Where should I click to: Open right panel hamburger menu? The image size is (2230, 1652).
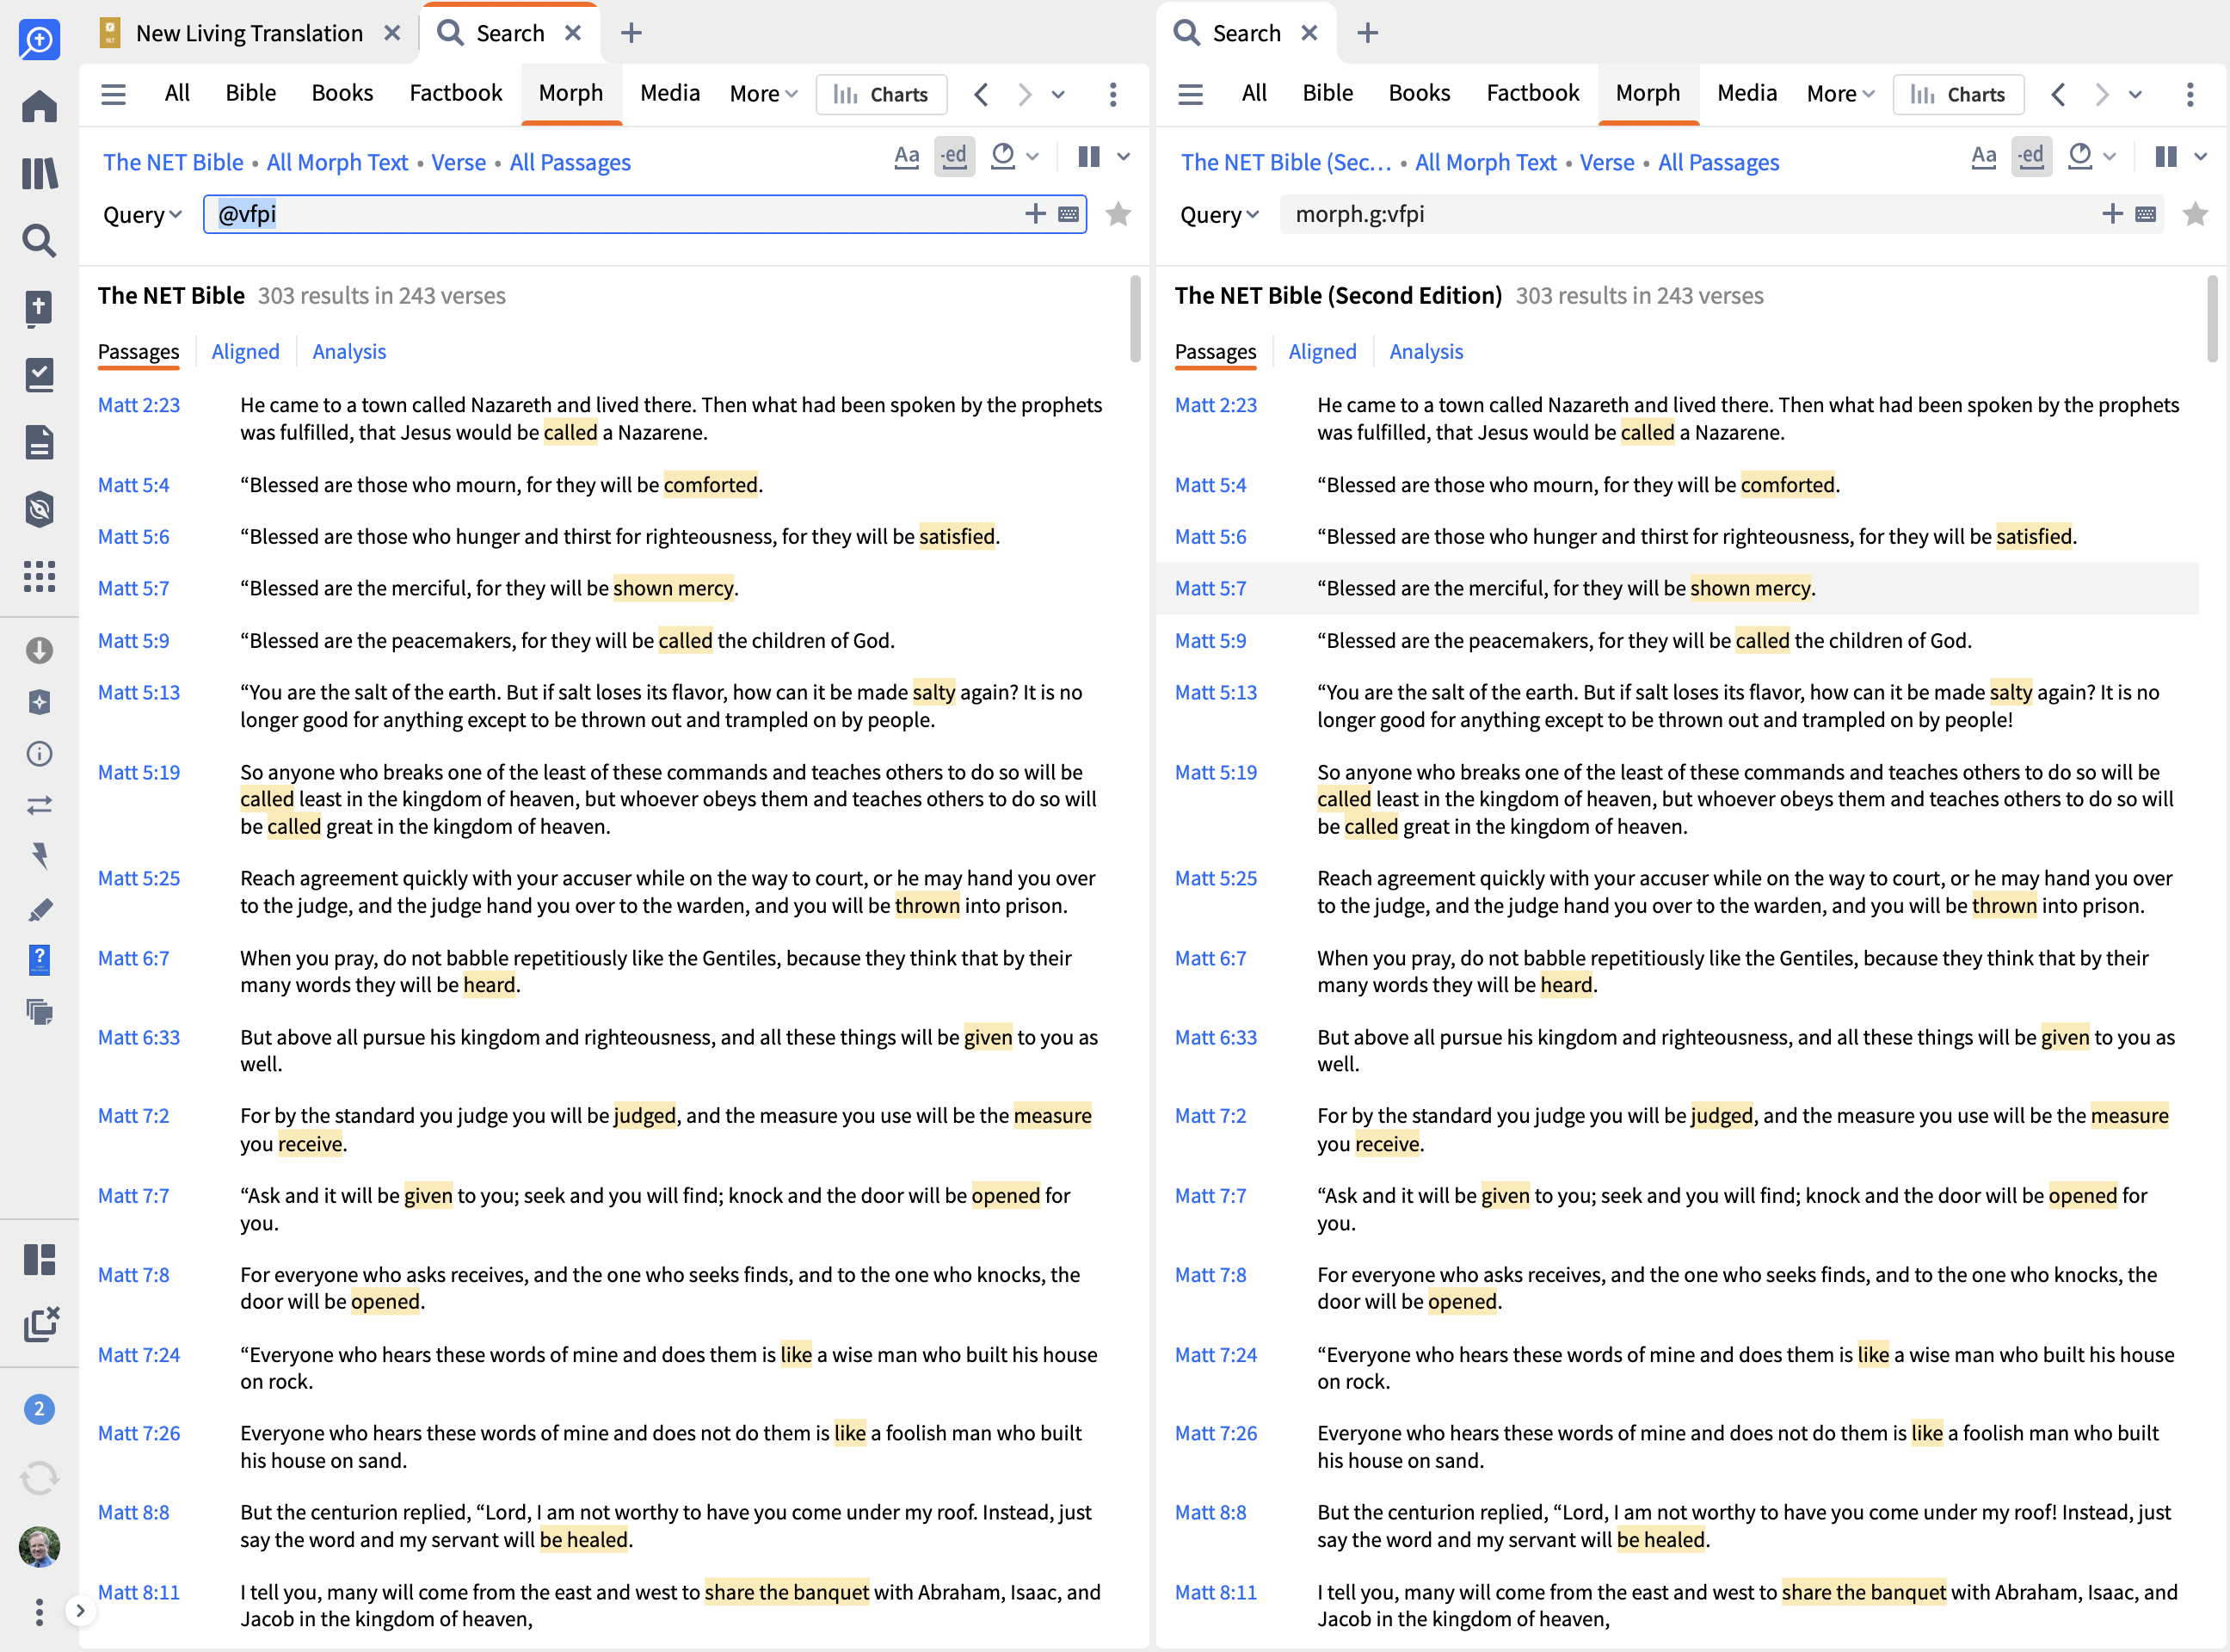[1190, 94]
